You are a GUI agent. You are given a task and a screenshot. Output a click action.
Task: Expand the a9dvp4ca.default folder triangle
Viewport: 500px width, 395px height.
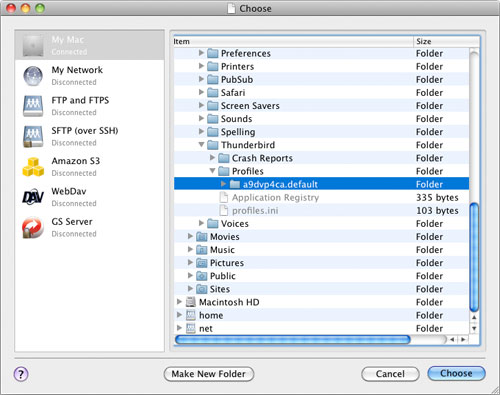tap(223, 184)
